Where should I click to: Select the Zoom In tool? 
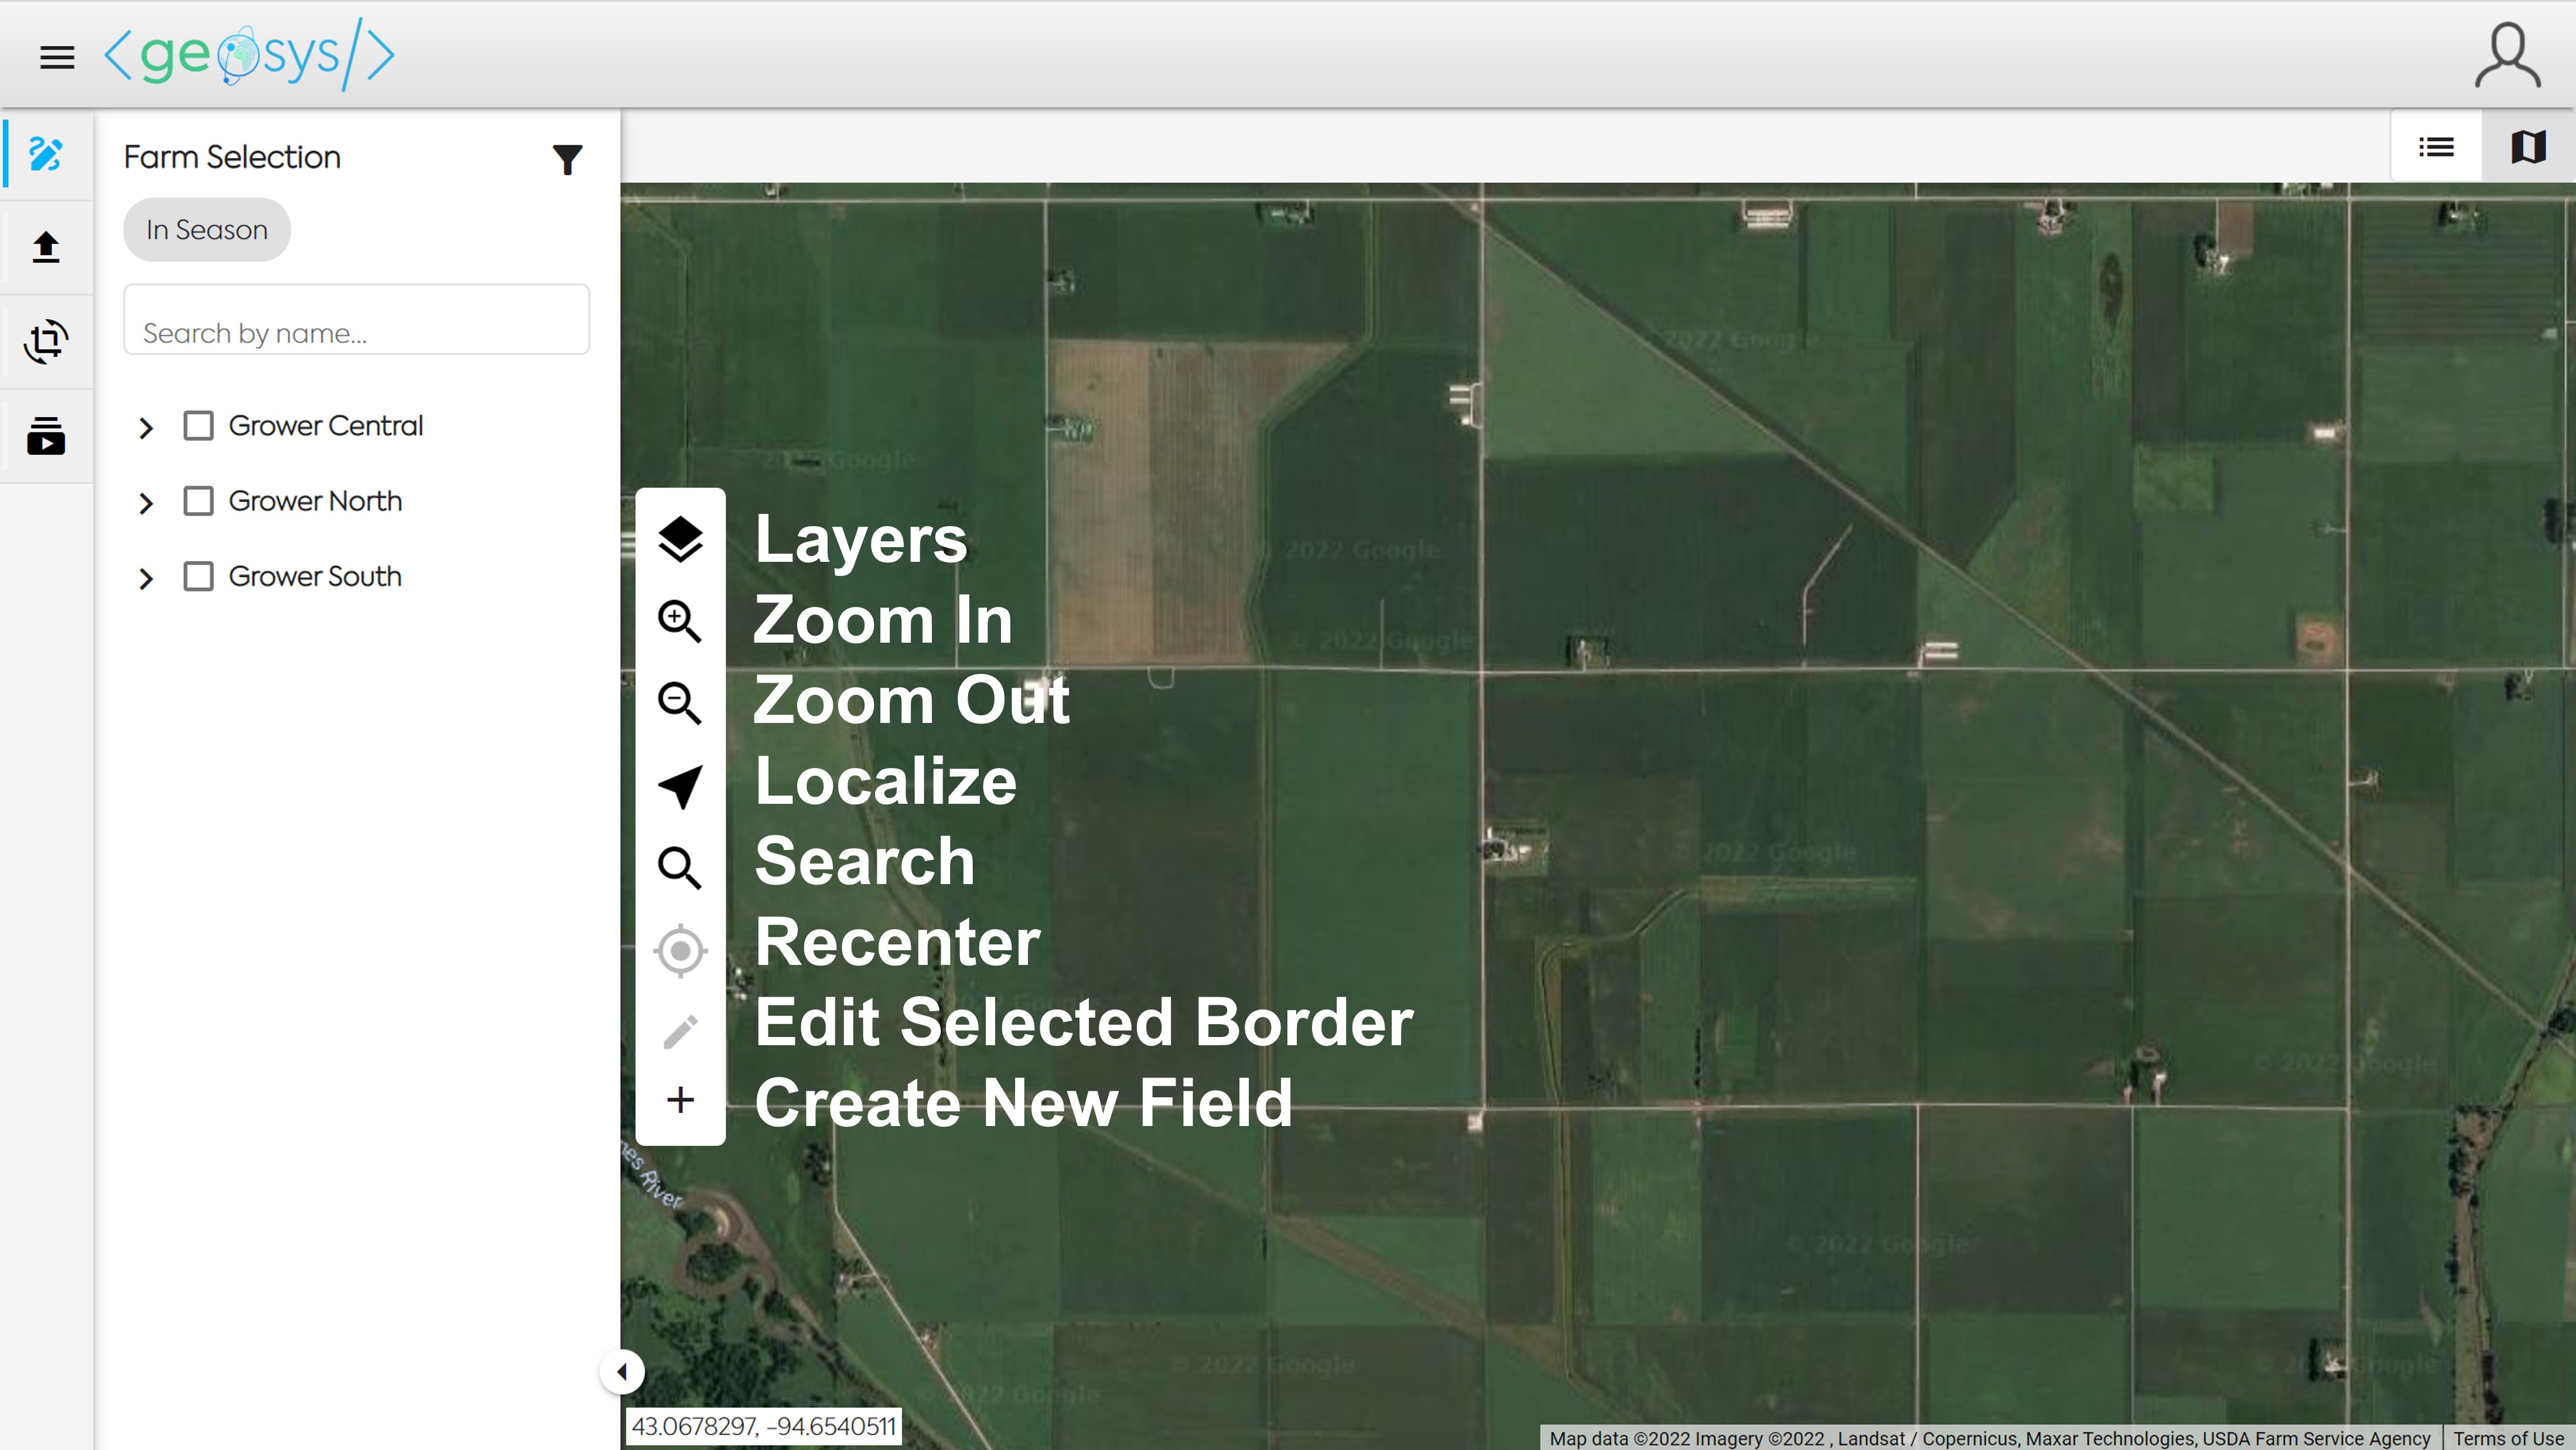coord(681,620)
